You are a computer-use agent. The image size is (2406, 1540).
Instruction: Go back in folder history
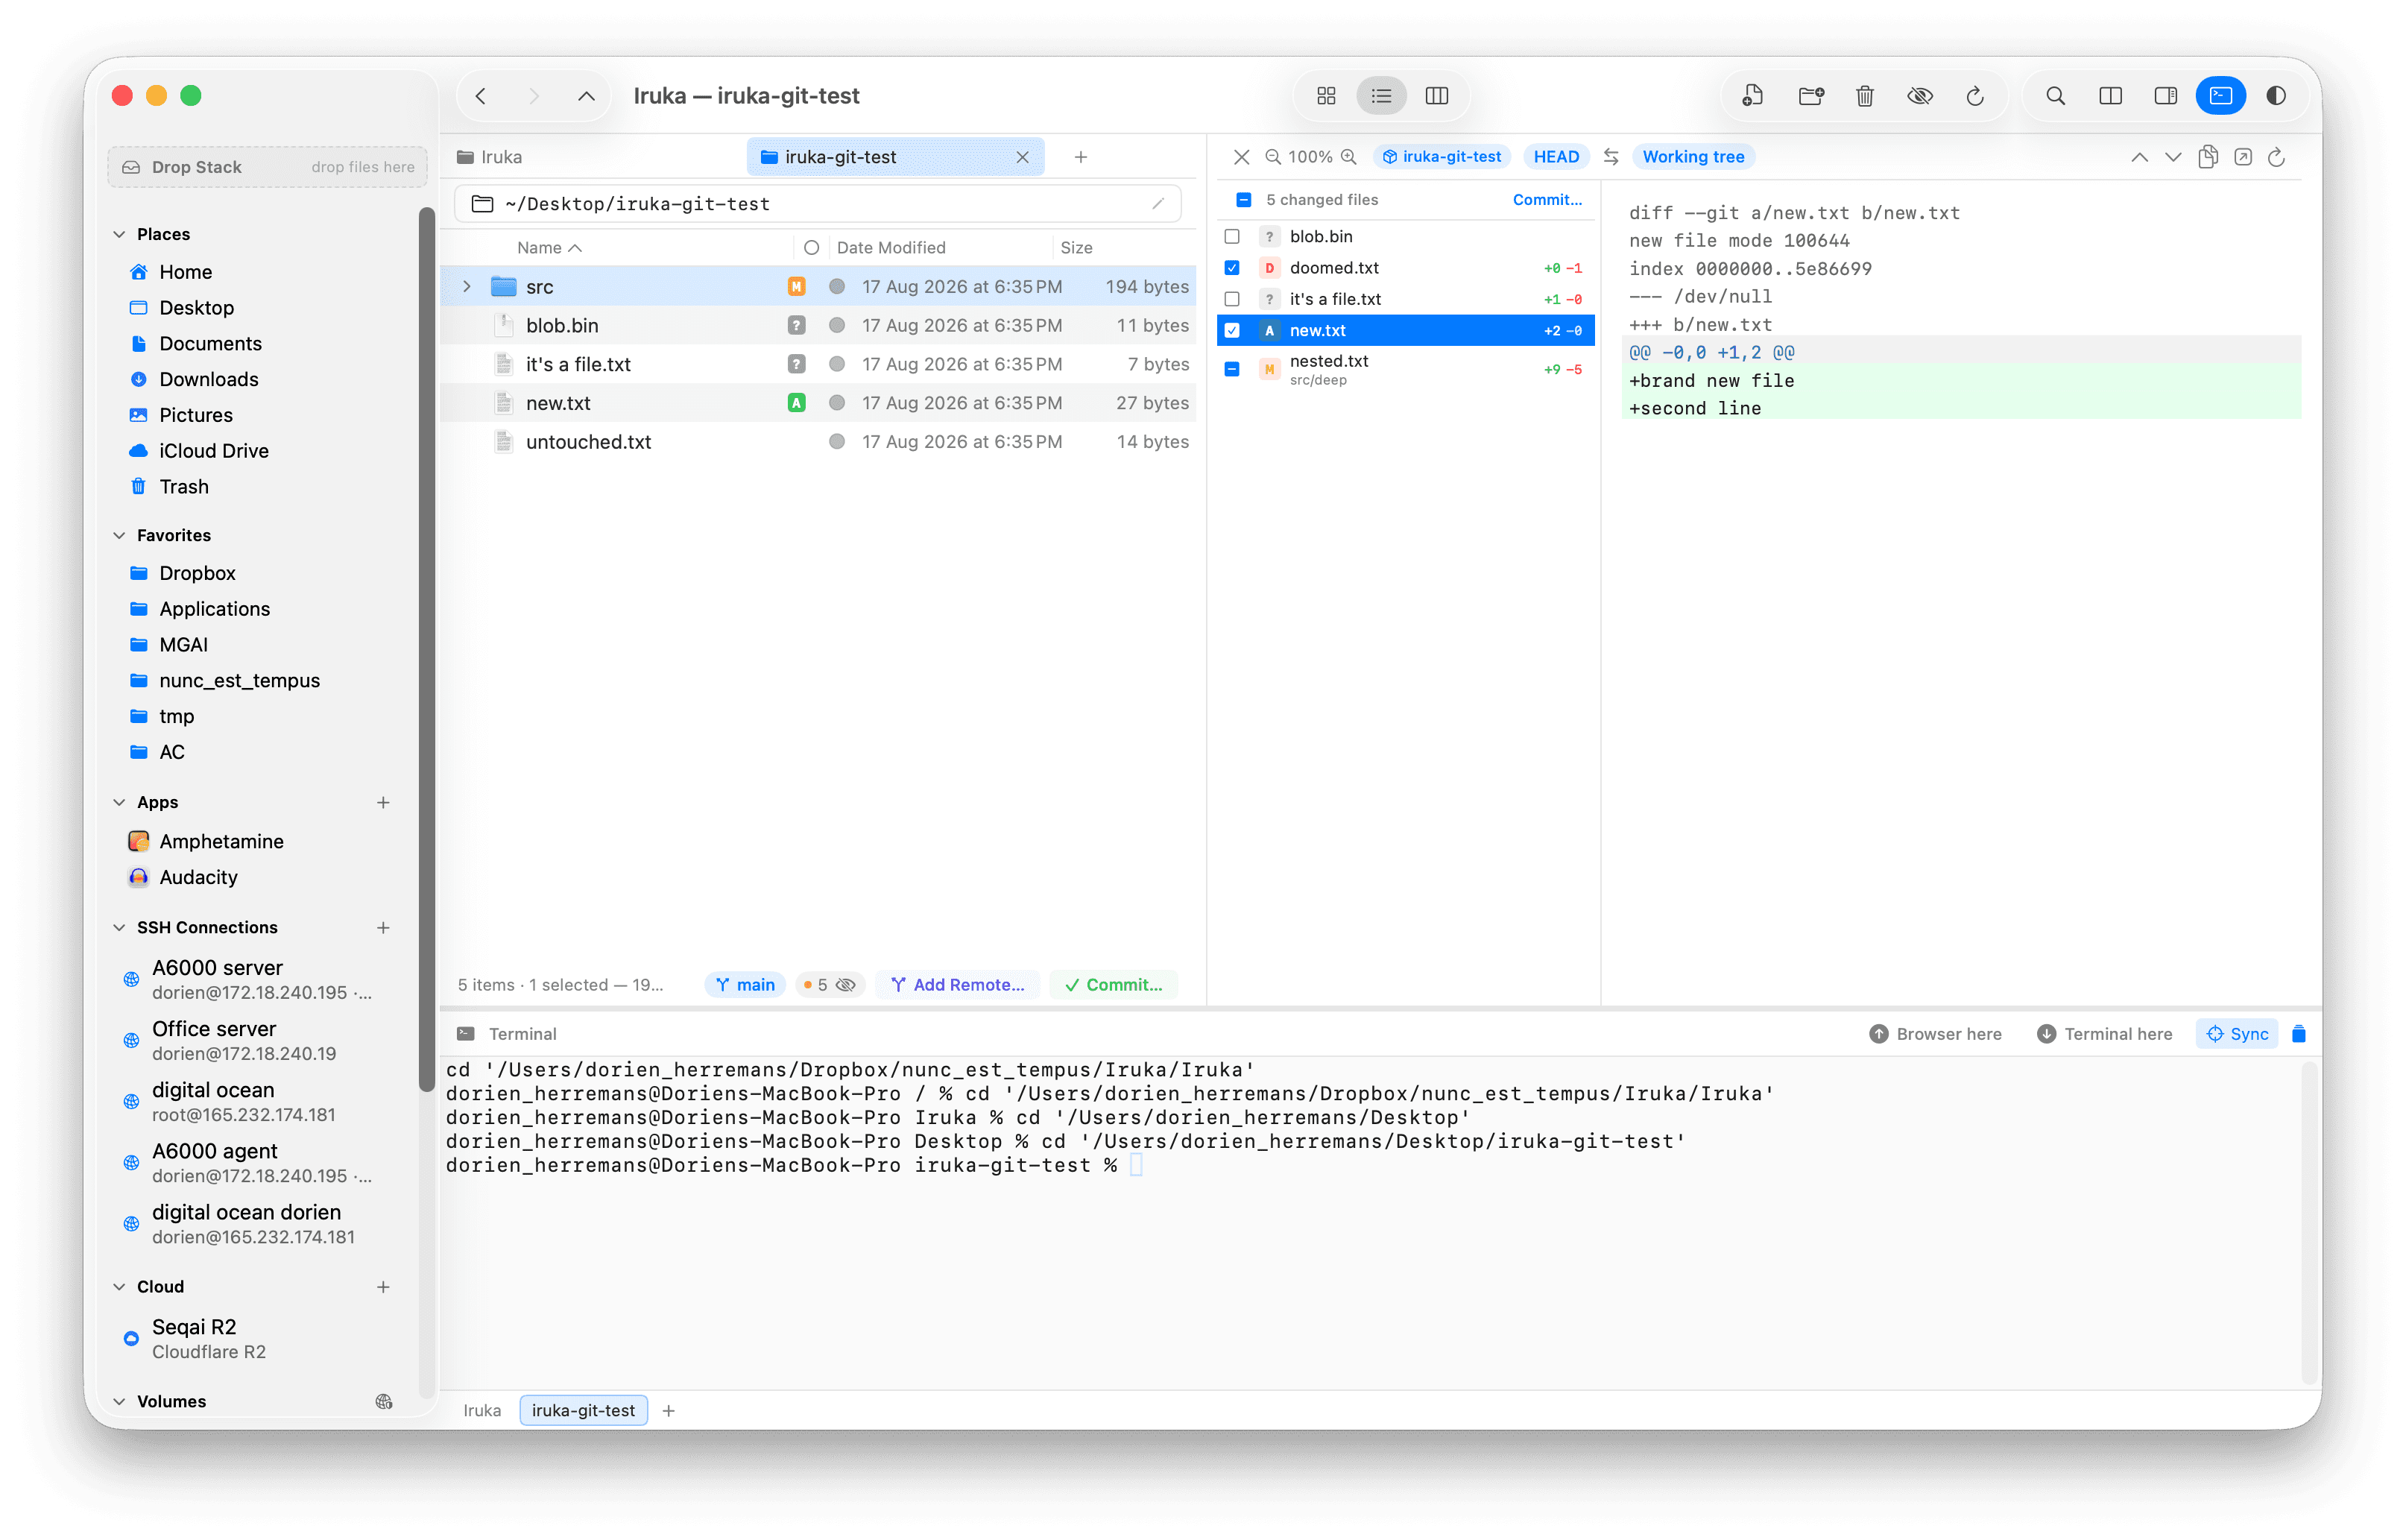pyautogui.click(x=481, y=96)
